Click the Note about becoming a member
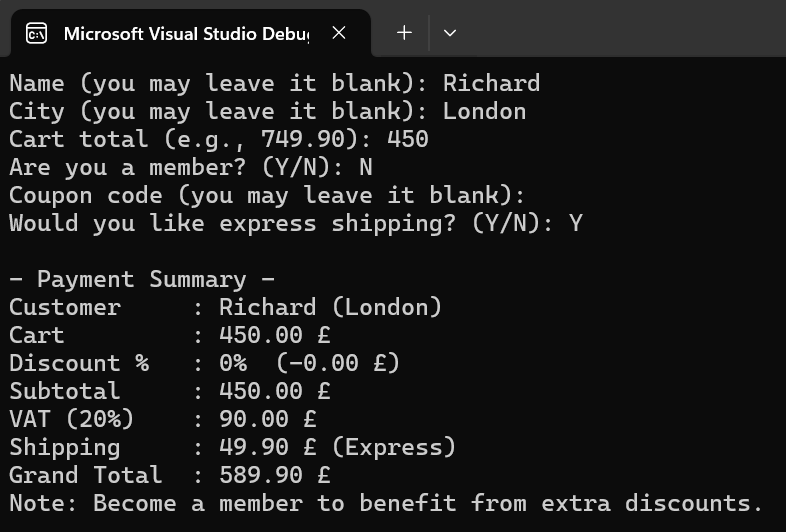The image size is (786, 532). tap(386, 503)
